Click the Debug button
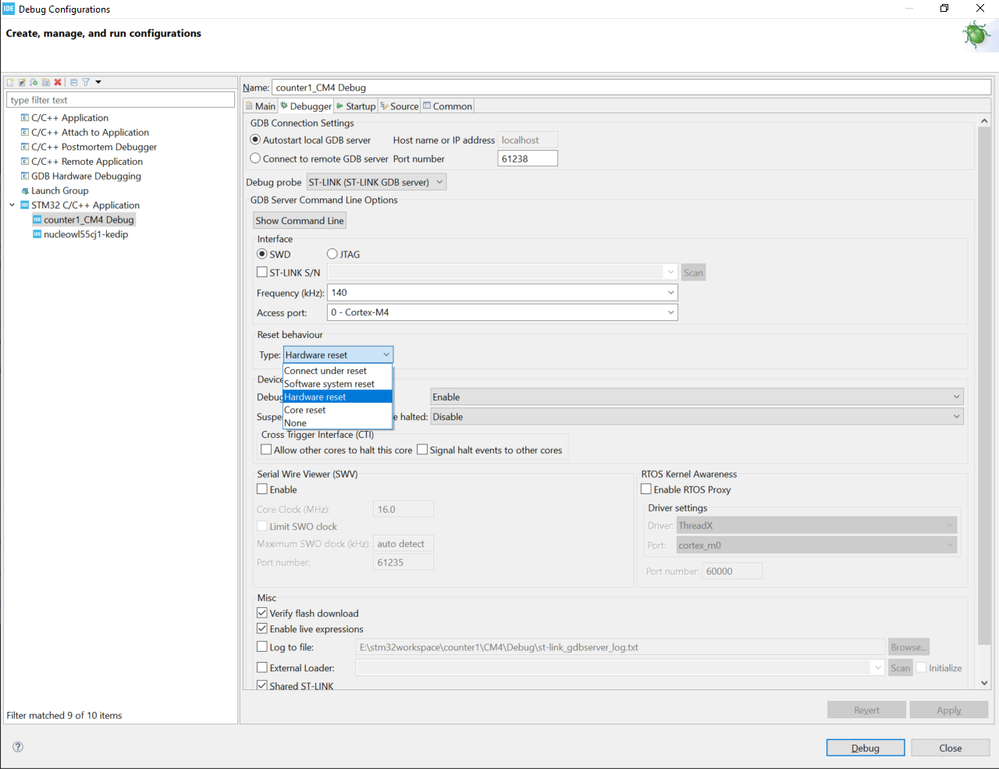The image size is (999, 769). (x=865, y=748)
